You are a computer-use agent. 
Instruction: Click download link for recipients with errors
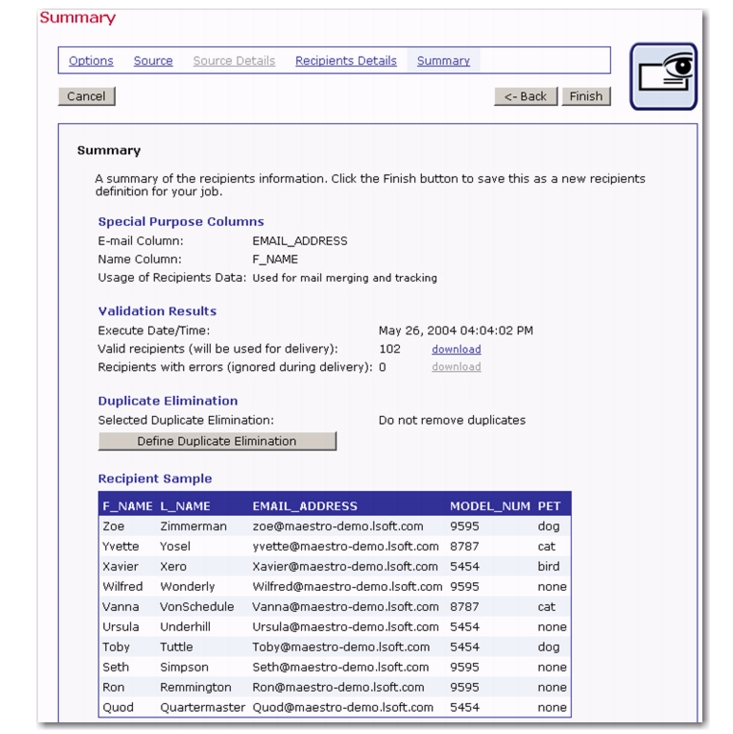click(456, 367)
